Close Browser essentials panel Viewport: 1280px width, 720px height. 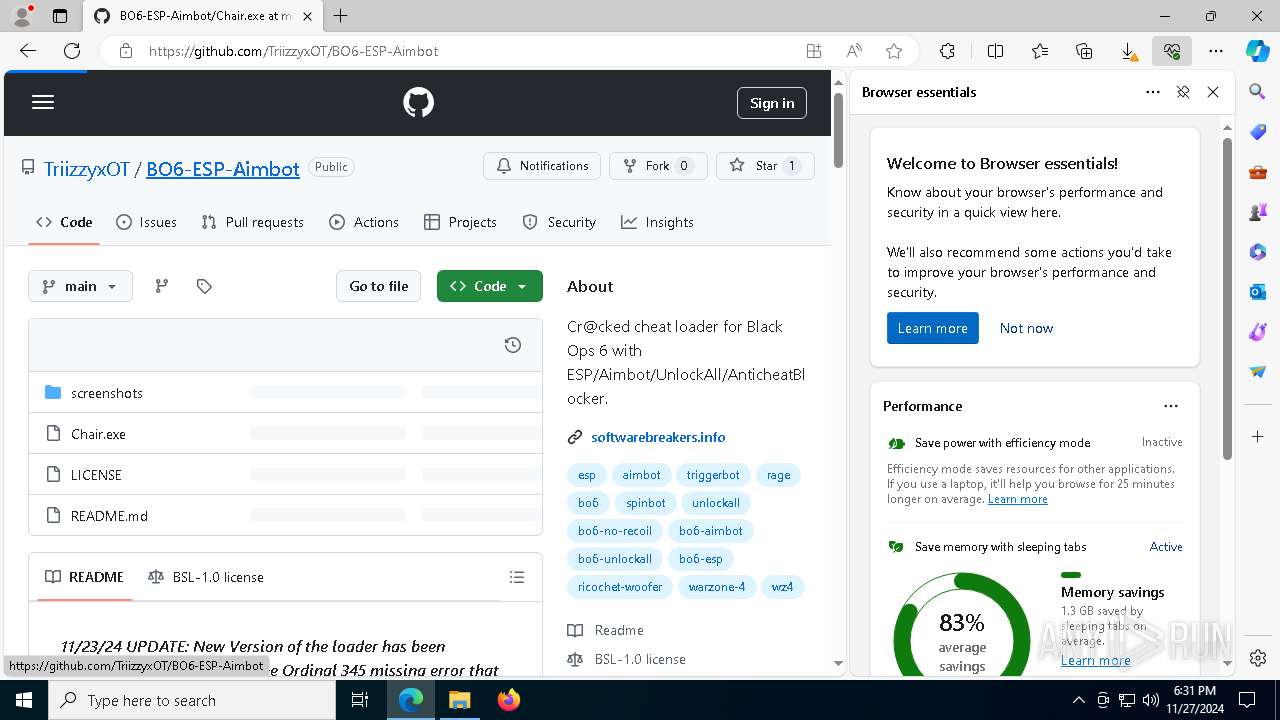1213,92
